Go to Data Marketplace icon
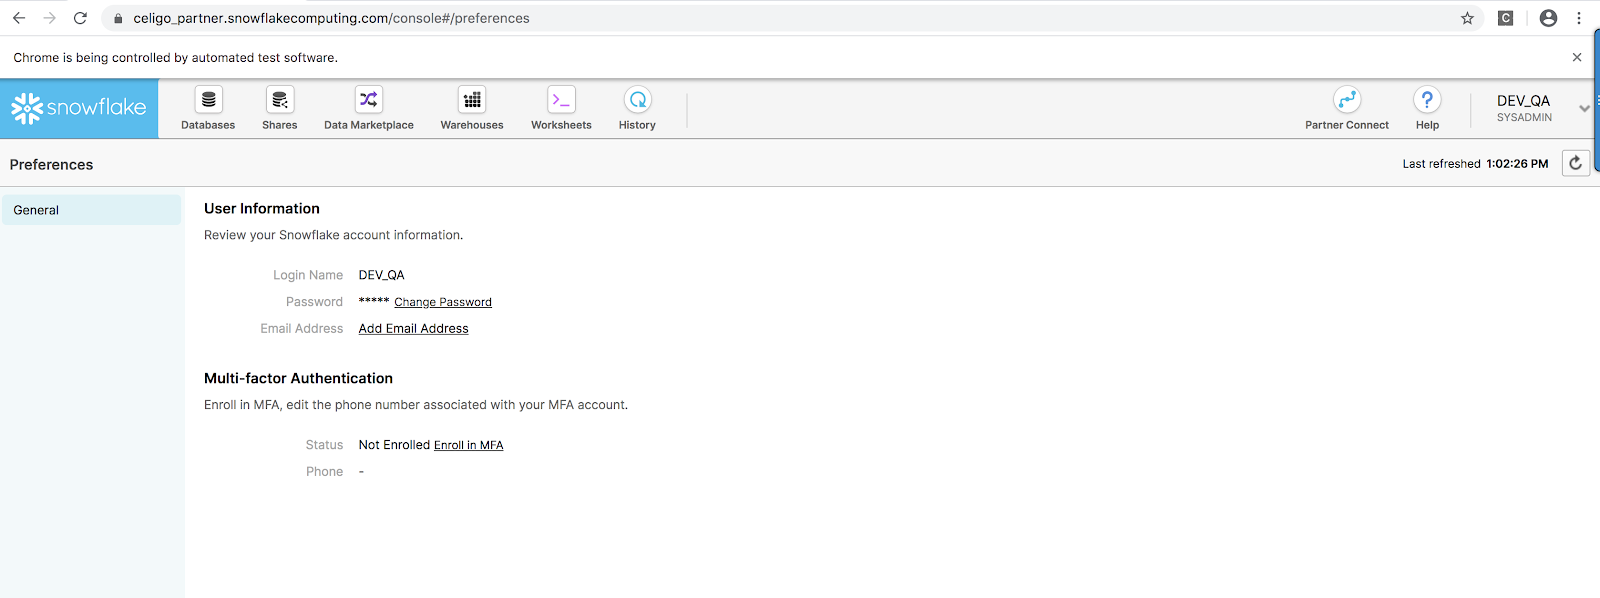1600x598 pixels. coord(369,100)
